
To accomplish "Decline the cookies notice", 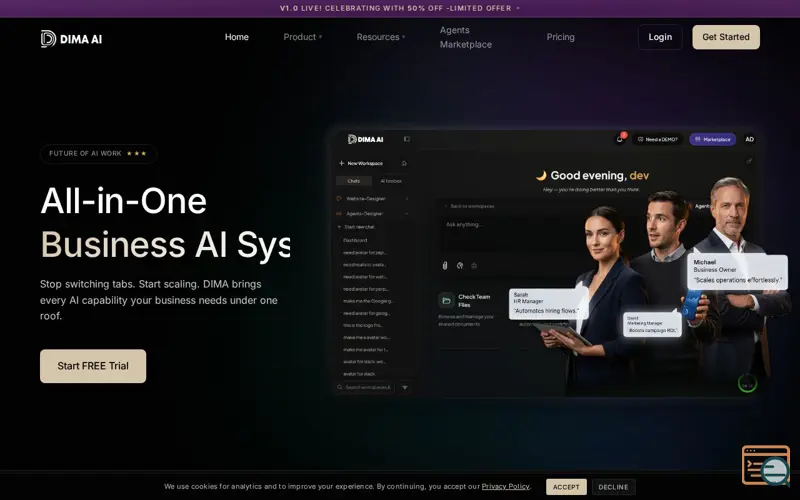I will (x=613, y=487).
